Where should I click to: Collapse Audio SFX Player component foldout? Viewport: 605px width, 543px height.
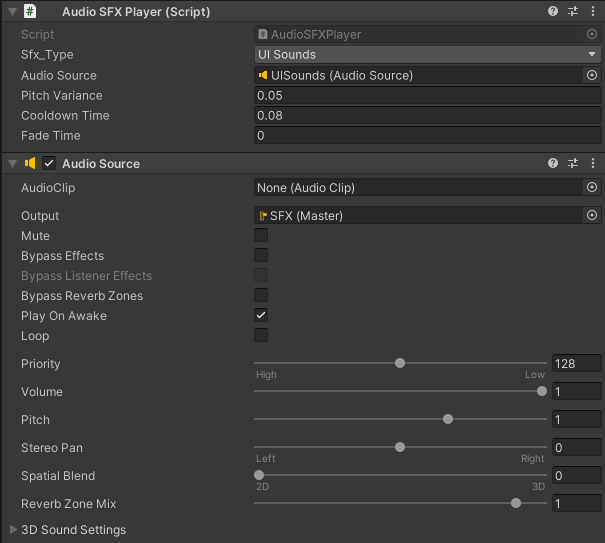(x=11, y=12)
